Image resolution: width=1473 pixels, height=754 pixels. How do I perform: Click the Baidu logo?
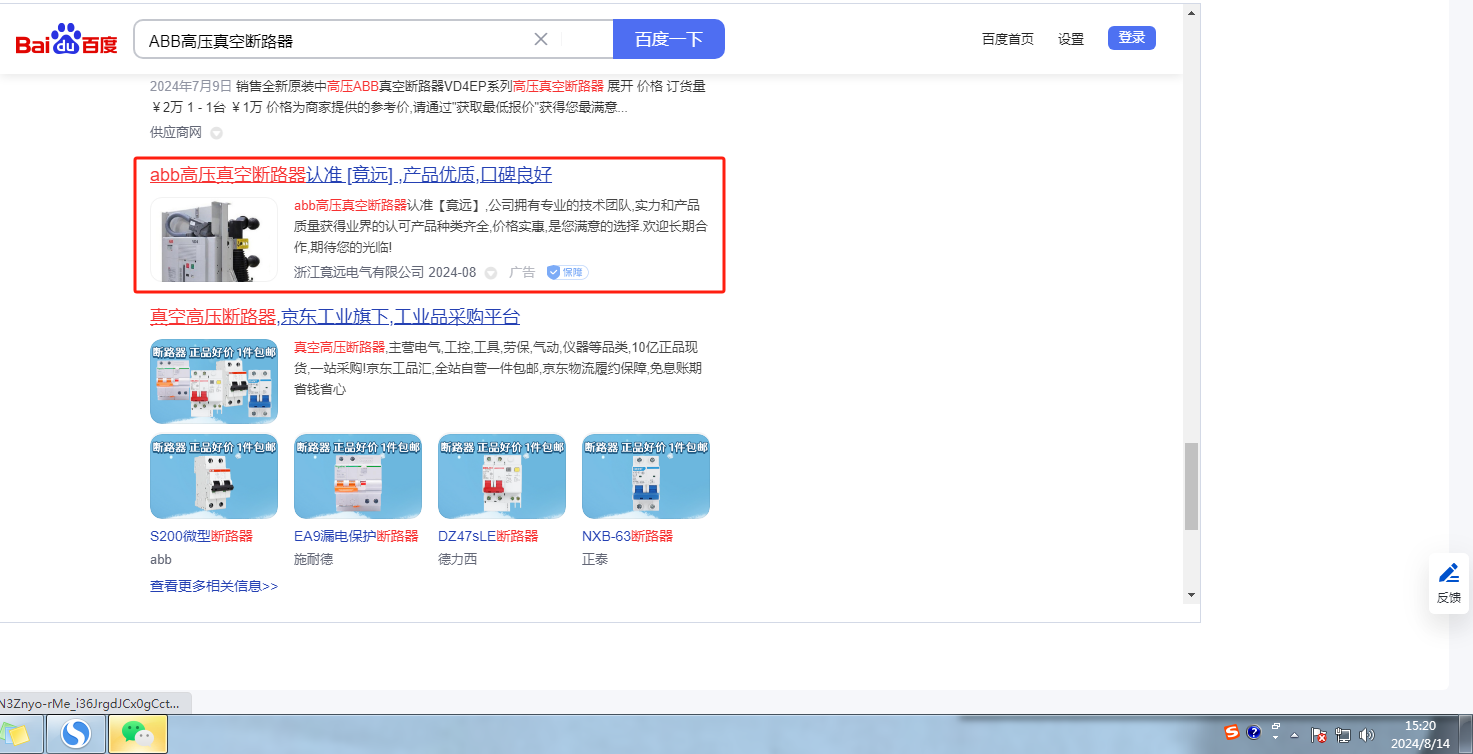tap(66, 40)
